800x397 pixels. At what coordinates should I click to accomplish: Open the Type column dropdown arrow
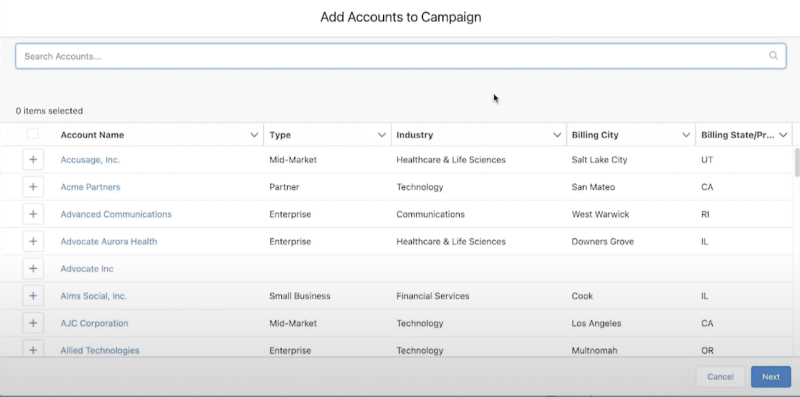tap(381, 135)
